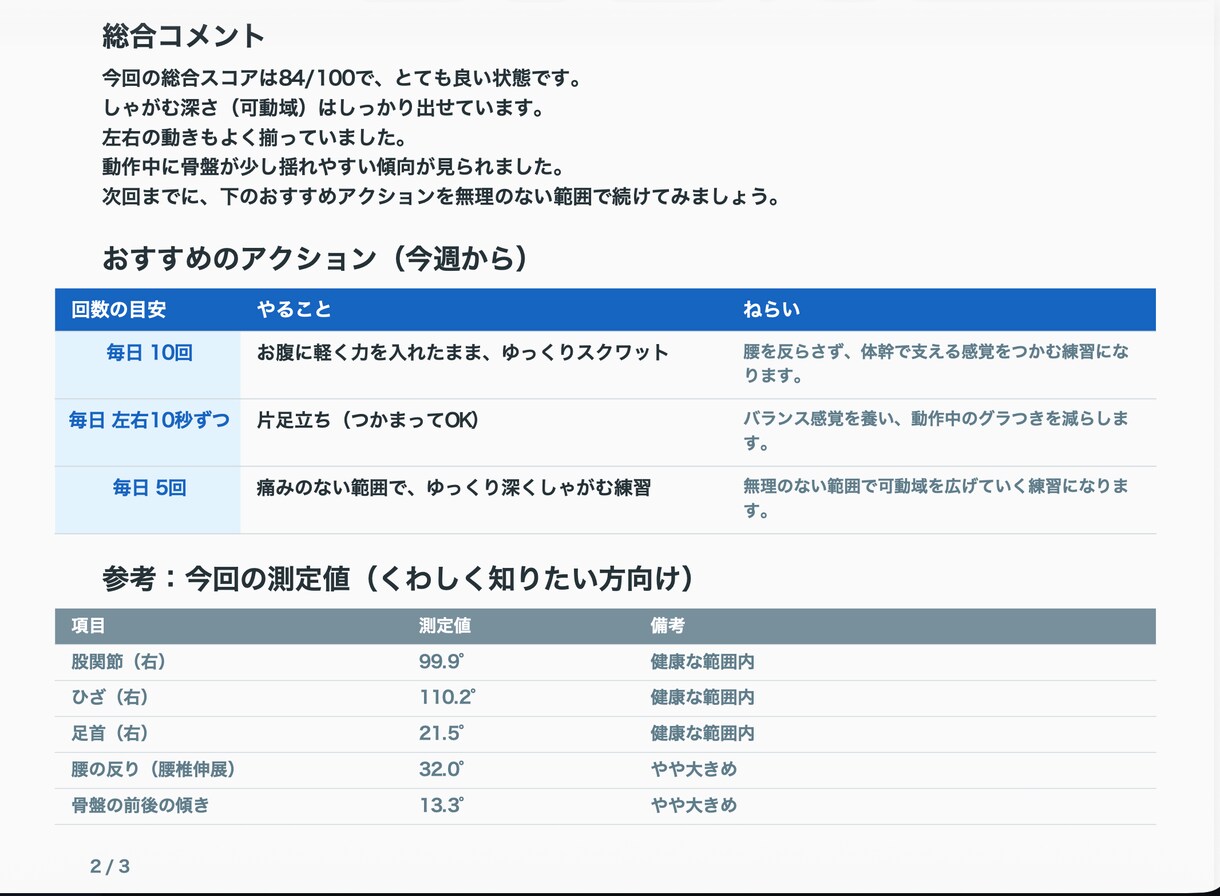Click the aim text 無理のない範囲で可動域を広げていく

(936, 498)
